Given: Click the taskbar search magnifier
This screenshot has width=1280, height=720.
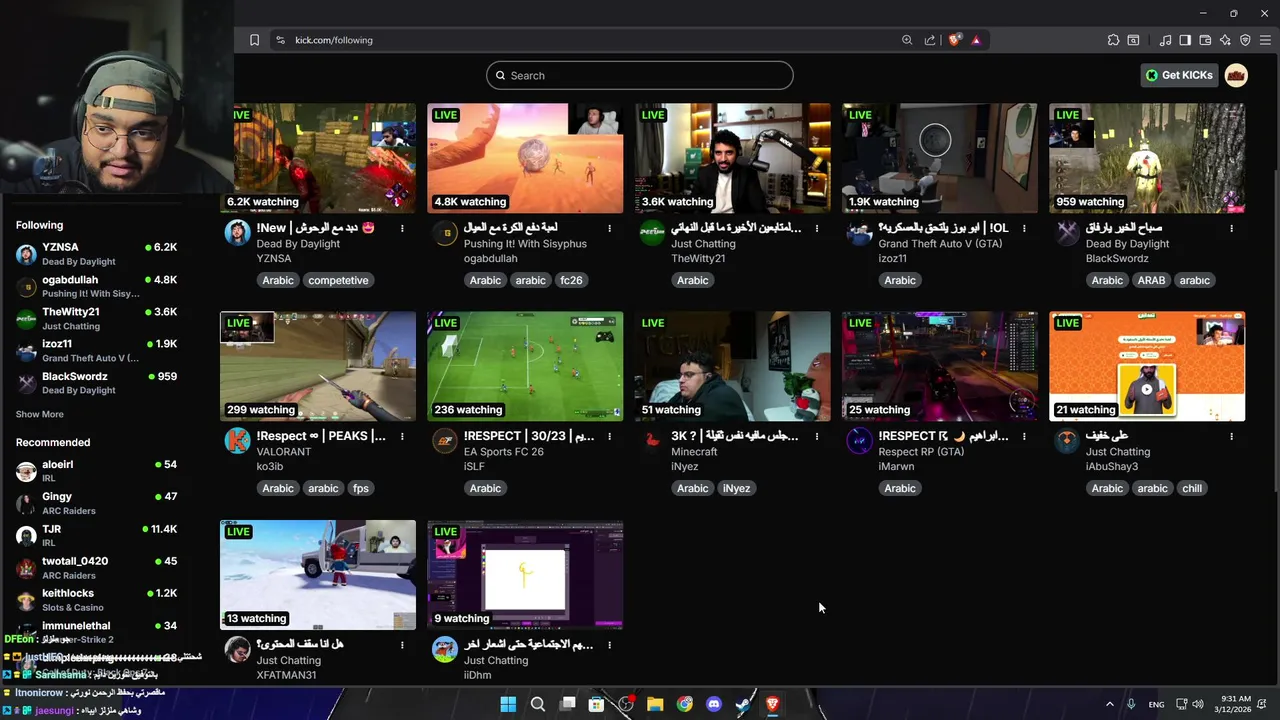Looking at the screenshot, I should [x=537, y=704].
